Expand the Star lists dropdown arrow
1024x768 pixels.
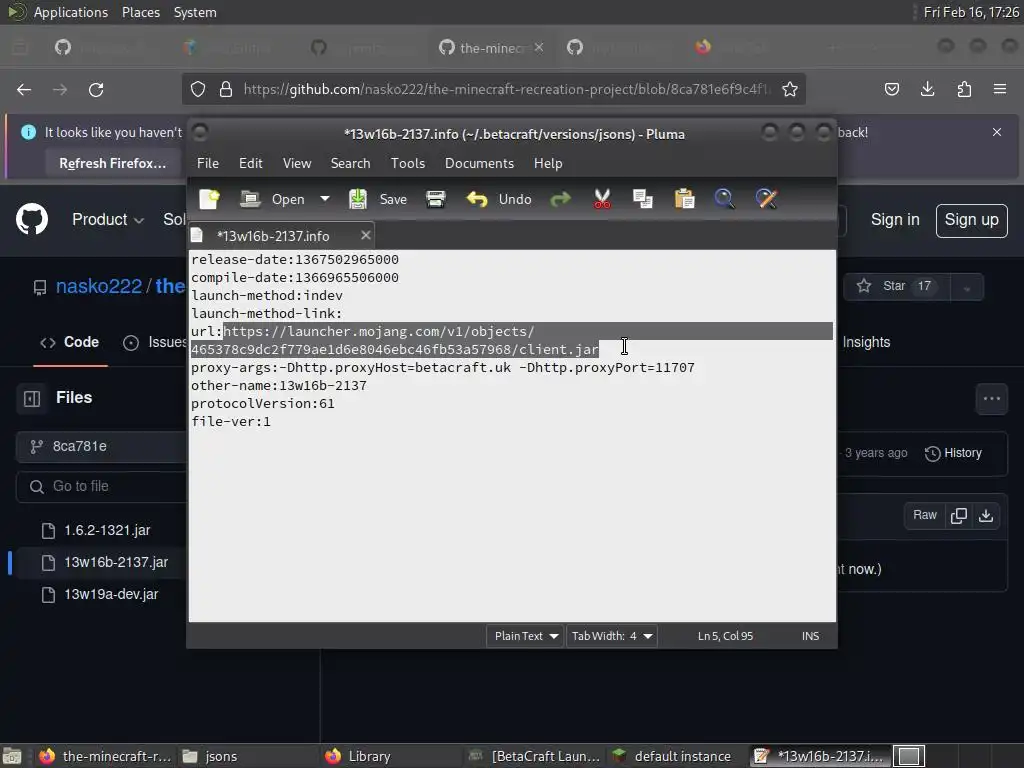tap(967, 287)
